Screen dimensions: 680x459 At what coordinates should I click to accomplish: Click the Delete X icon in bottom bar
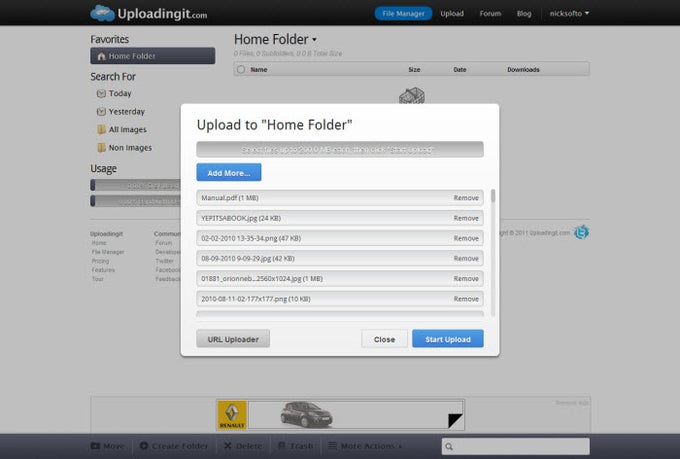pyautogui.click(x=227, y=446)
